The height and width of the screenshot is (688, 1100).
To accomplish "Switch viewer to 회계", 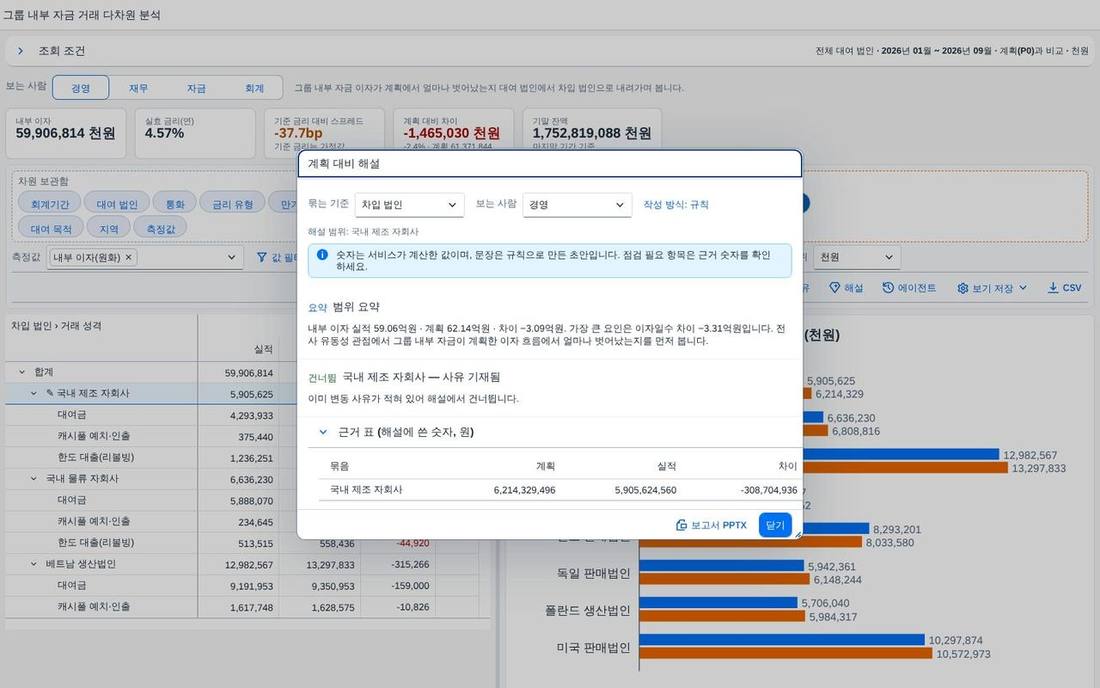I will (255, 88).
